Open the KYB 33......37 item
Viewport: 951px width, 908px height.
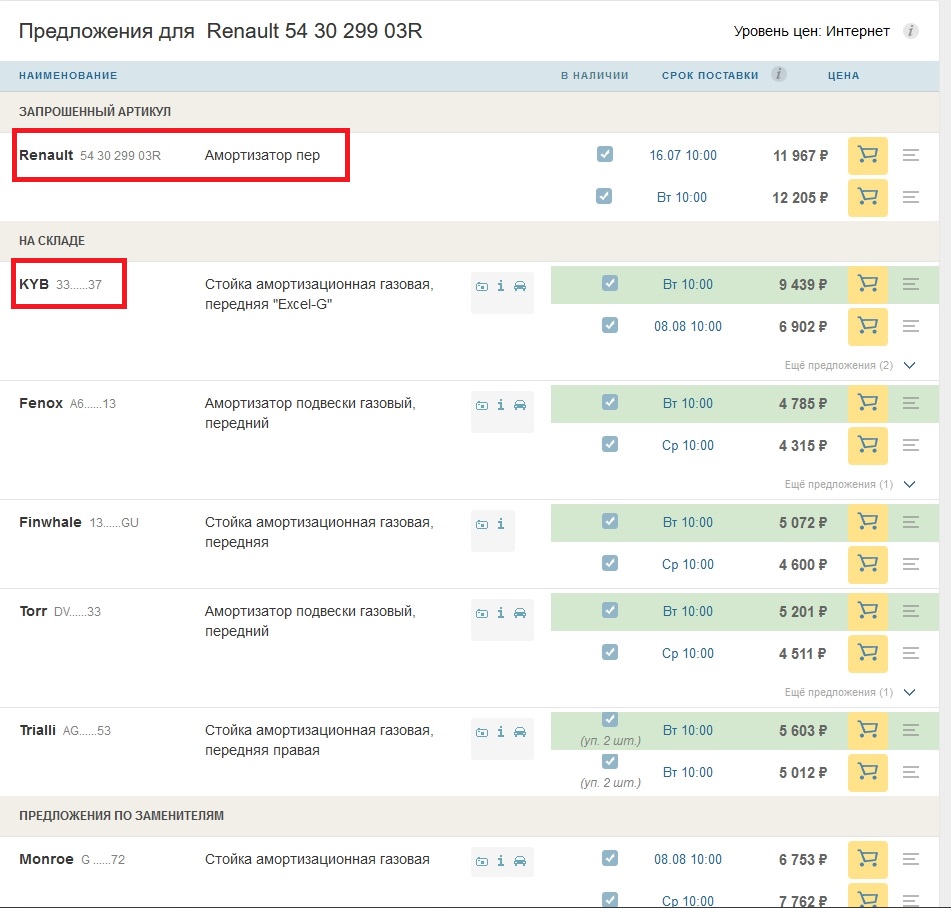point(60,284)
